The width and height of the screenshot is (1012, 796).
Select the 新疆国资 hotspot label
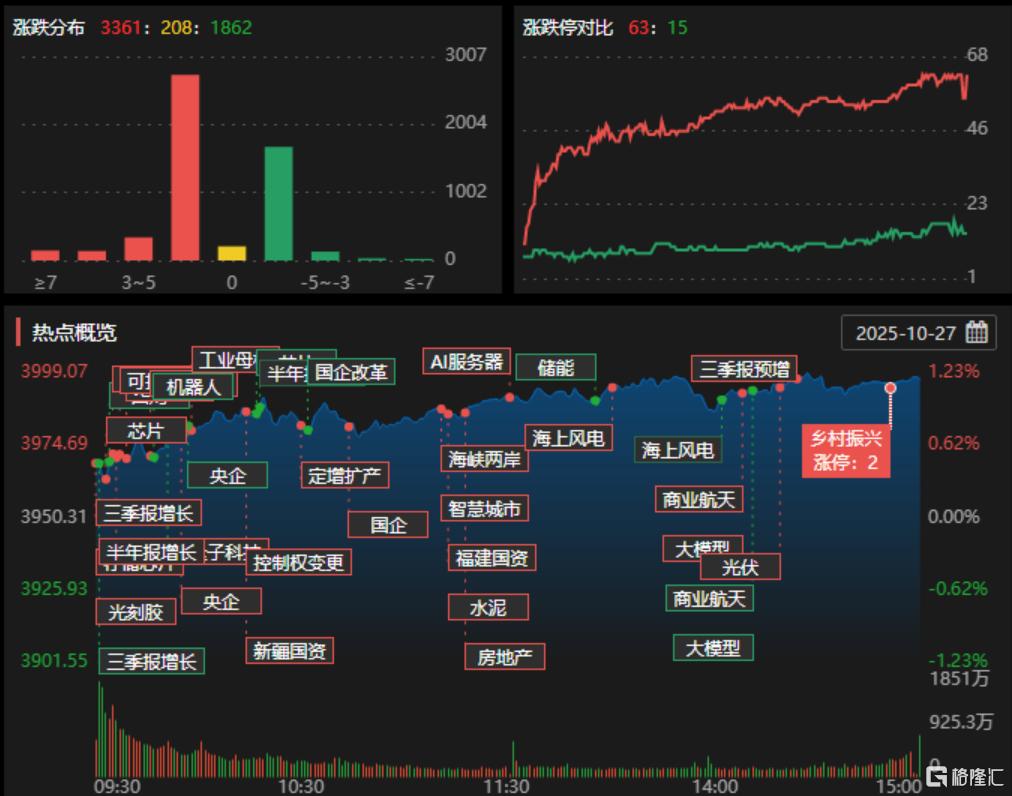[x=289, y=651]
